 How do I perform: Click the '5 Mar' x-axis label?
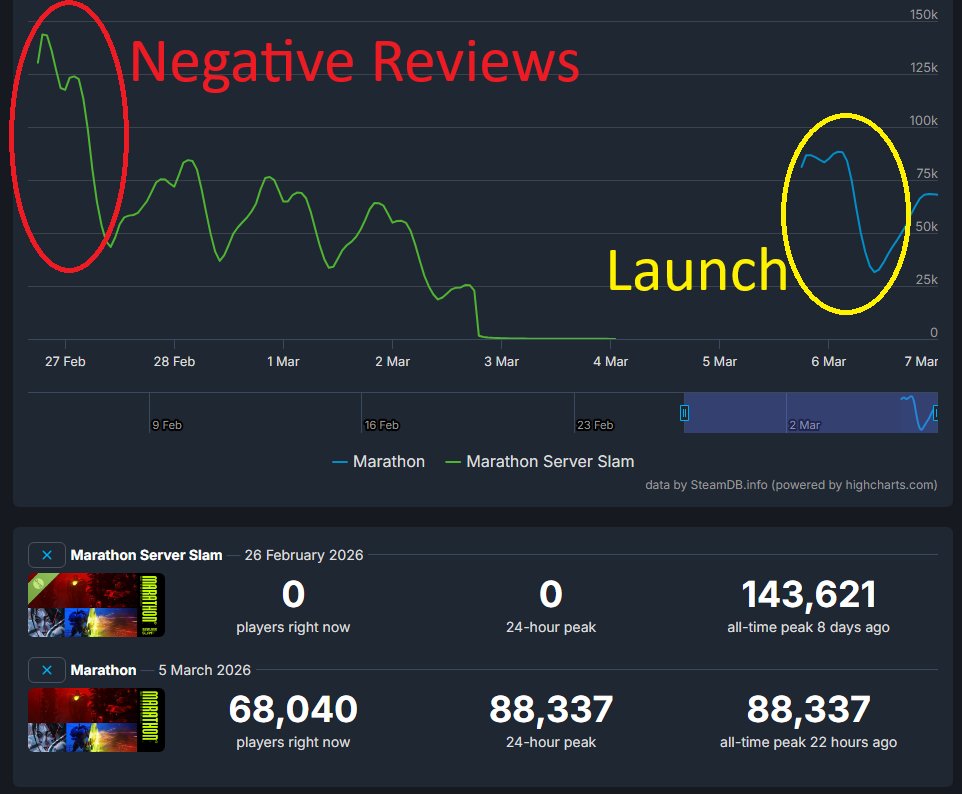(x=719, y=361)
